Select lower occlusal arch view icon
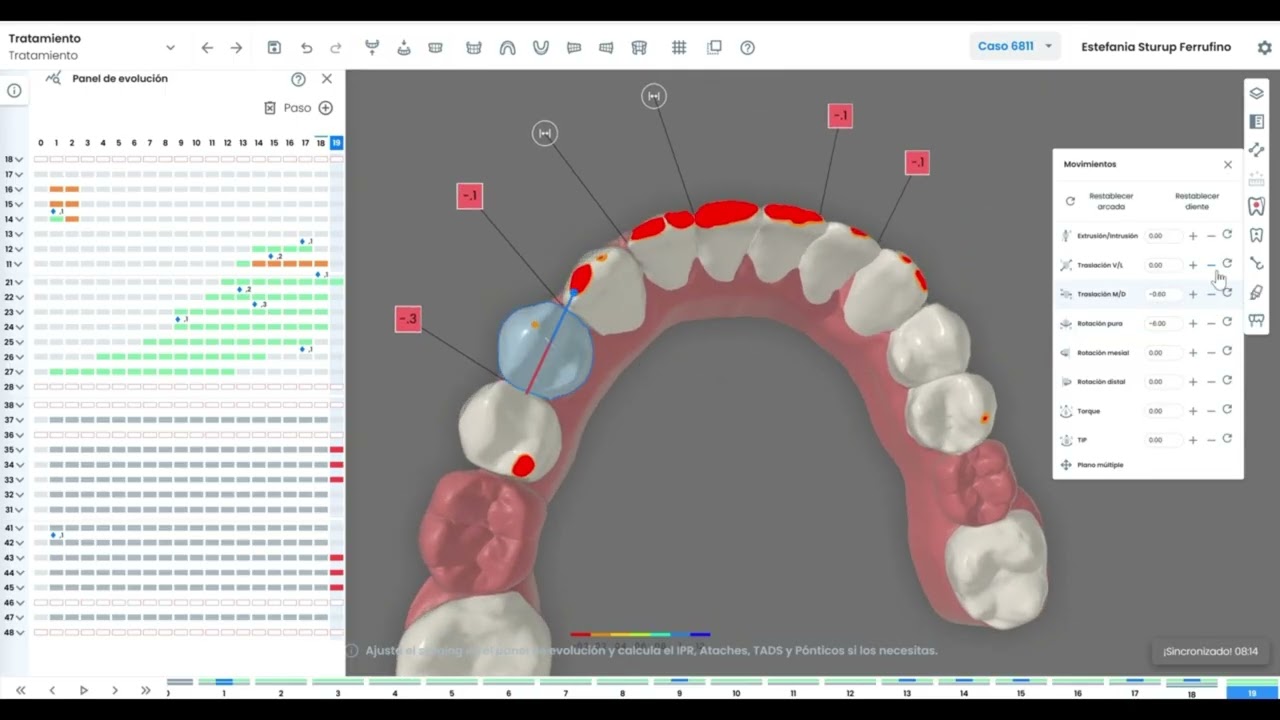Viewport: 1280px width, 720px height. tap(541, 47)
